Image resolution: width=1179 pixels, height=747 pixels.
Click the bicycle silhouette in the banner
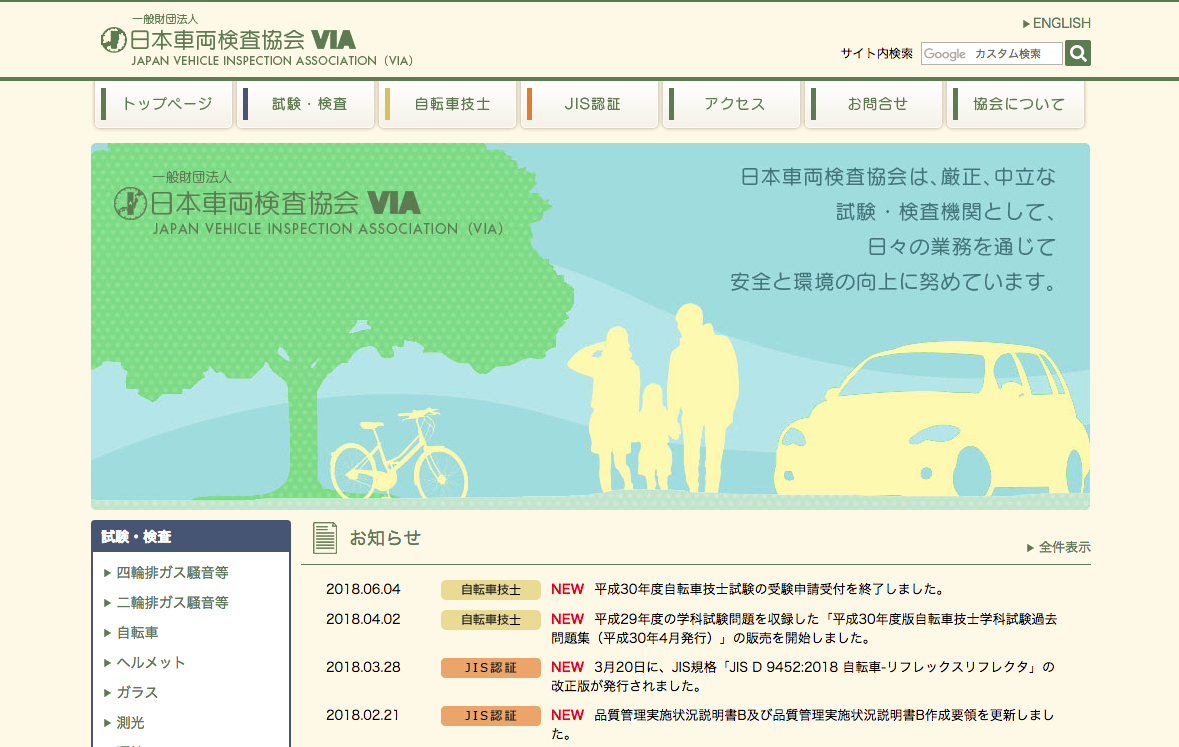click(x=399, y=455)
